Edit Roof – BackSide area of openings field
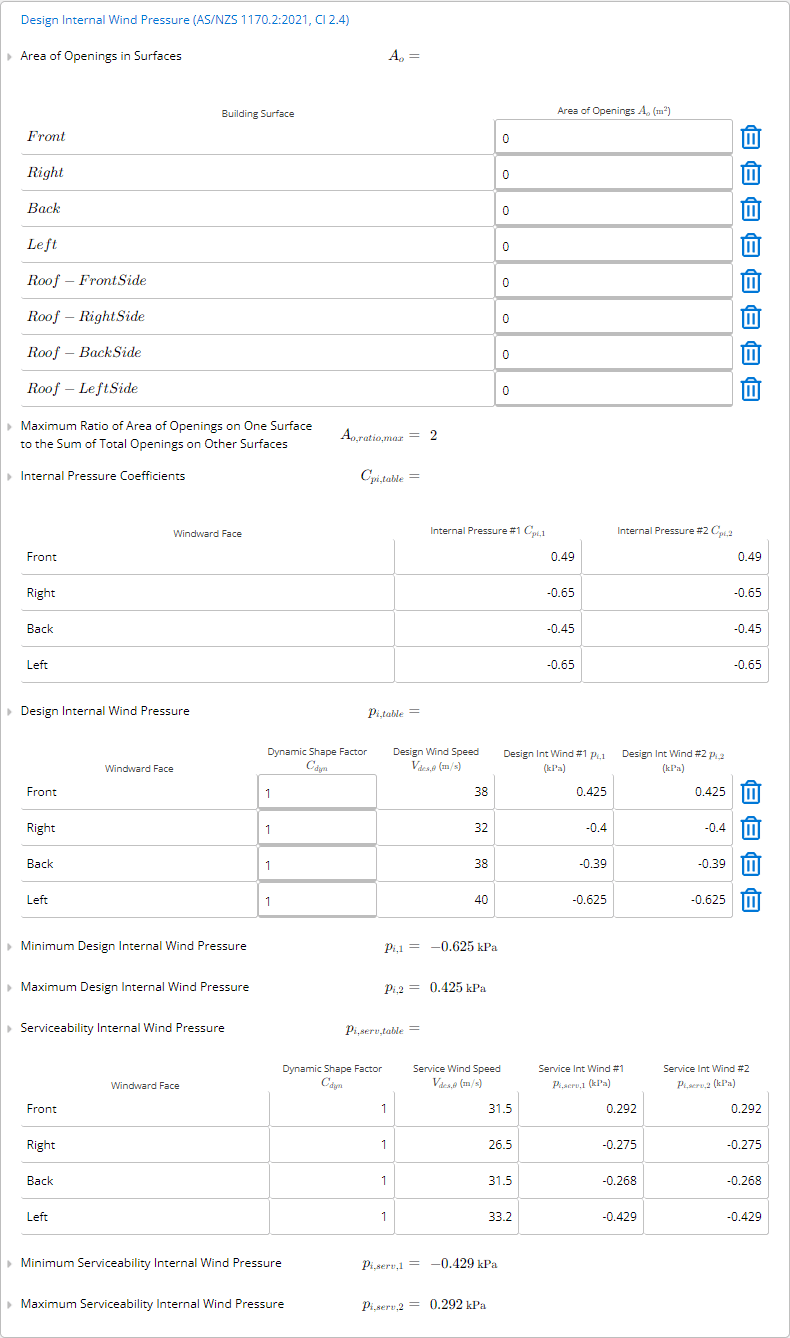The width and height of the screenshot is (790, 1338). (x=614, y=353)
